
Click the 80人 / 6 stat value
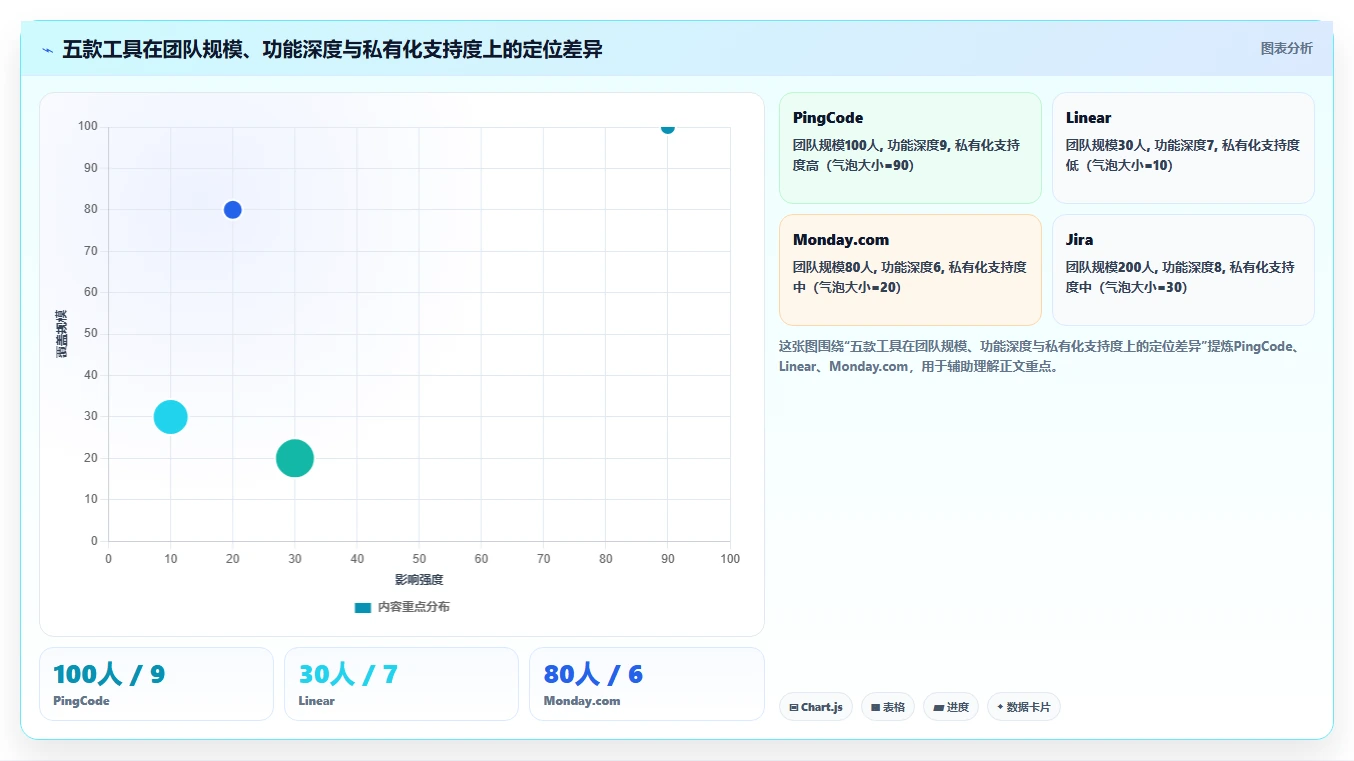593,675
